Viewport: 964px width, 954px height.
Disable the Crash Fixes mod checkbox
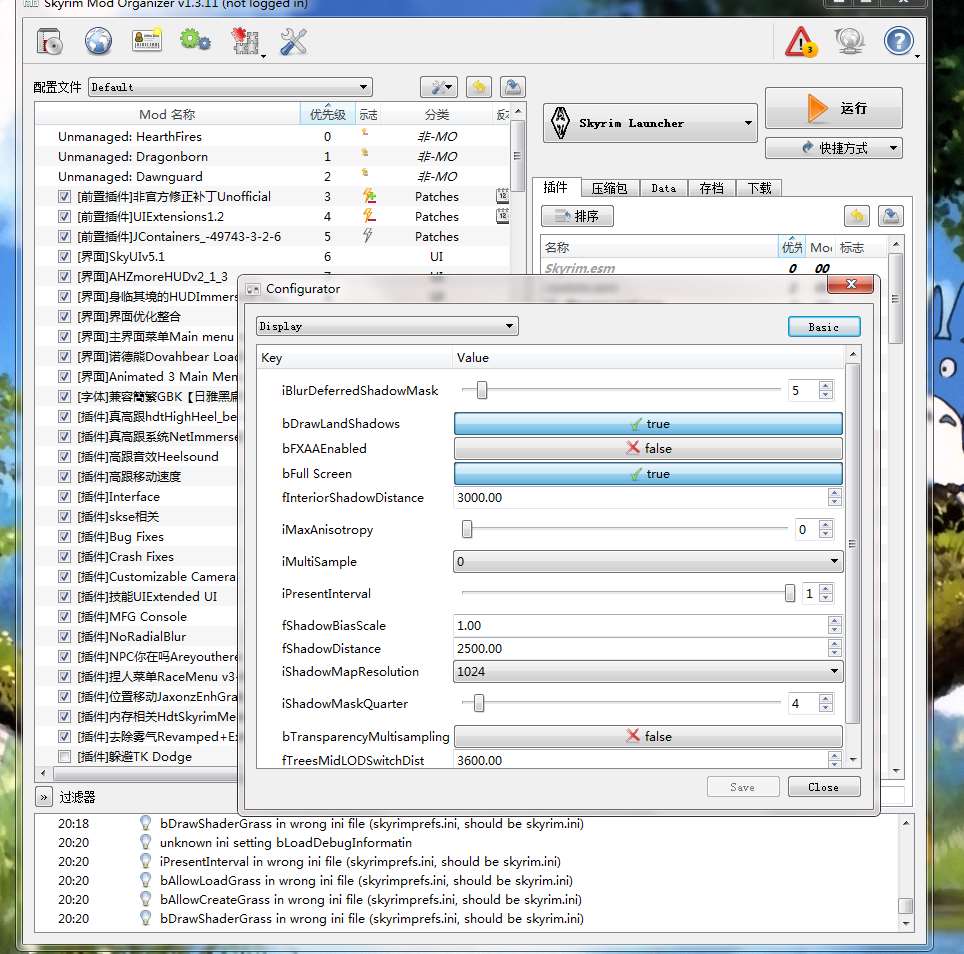pyautogui.click(x=64, y=557)
